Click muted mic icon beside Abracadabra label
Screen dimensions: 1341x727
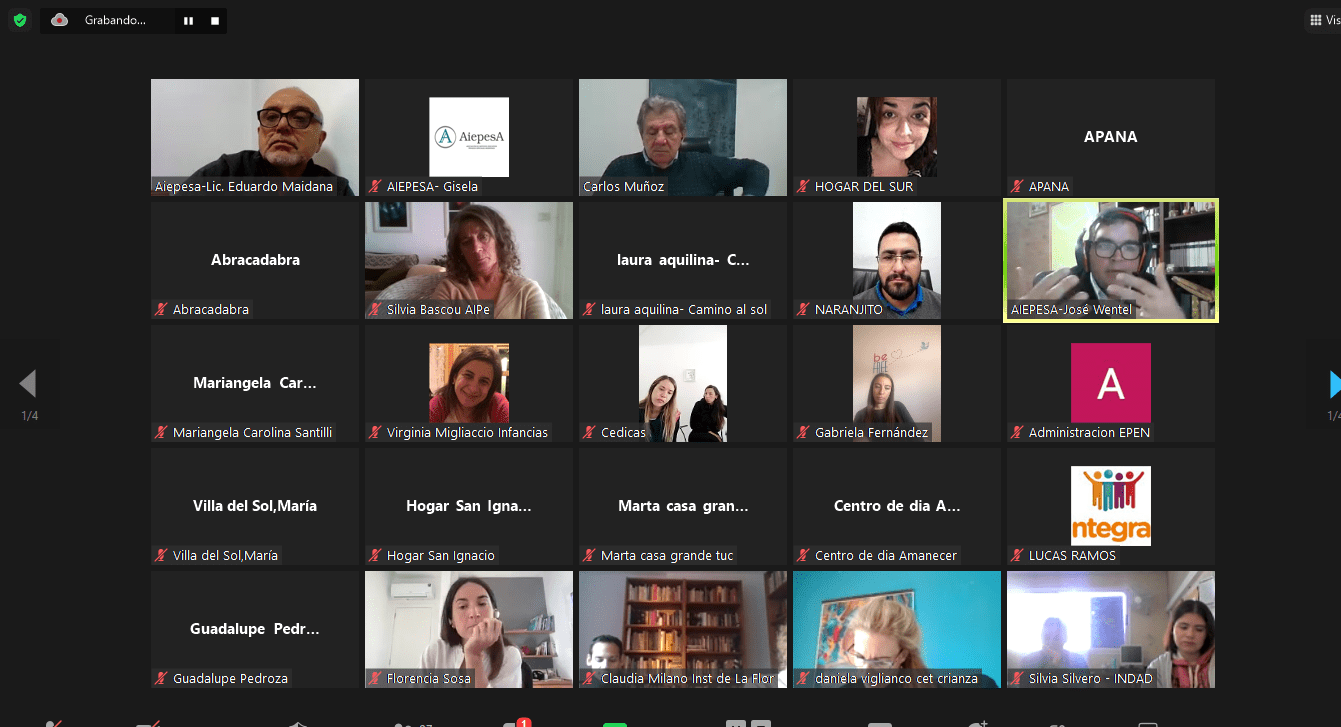161,309
